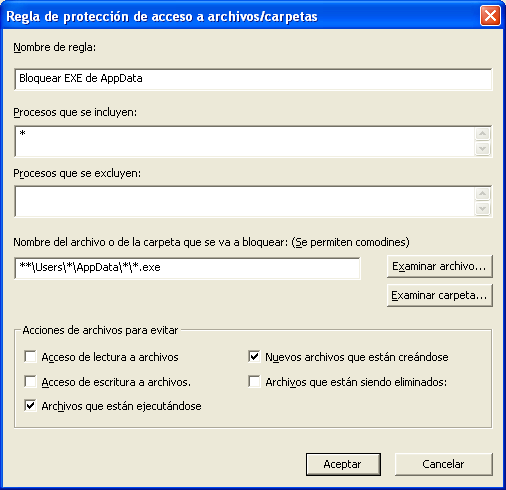Uncheck Nuevos archivos que están creándose
Viewport: 506px width, 490px height.
(x=254, y=357)
